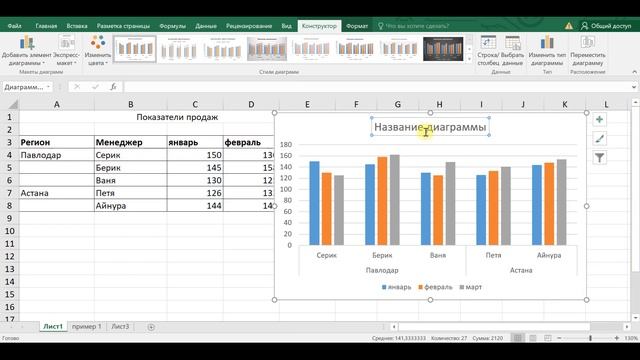The width and height of the screenshot is (640, 360).
Task: Open the Review (Рецензирование) tab
Action: (249, 26)
